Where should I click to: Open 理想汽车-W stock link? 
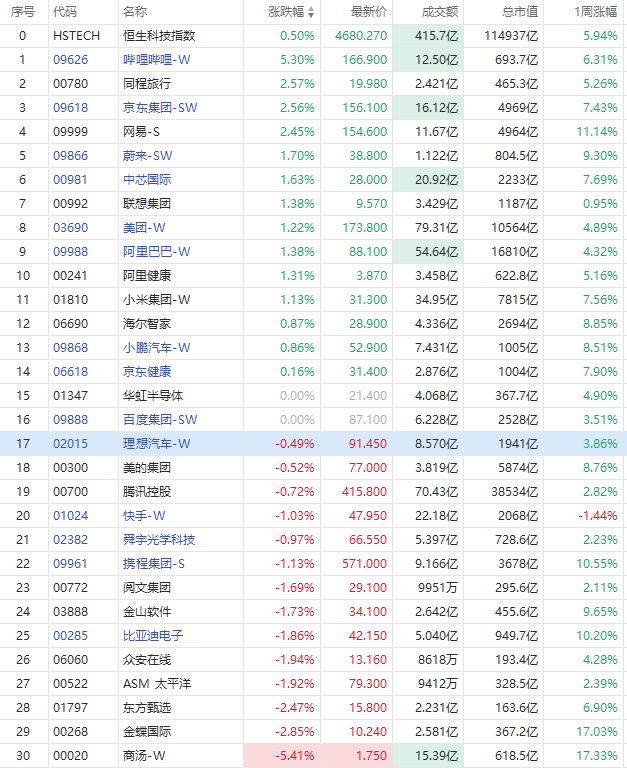pos(157,444)
